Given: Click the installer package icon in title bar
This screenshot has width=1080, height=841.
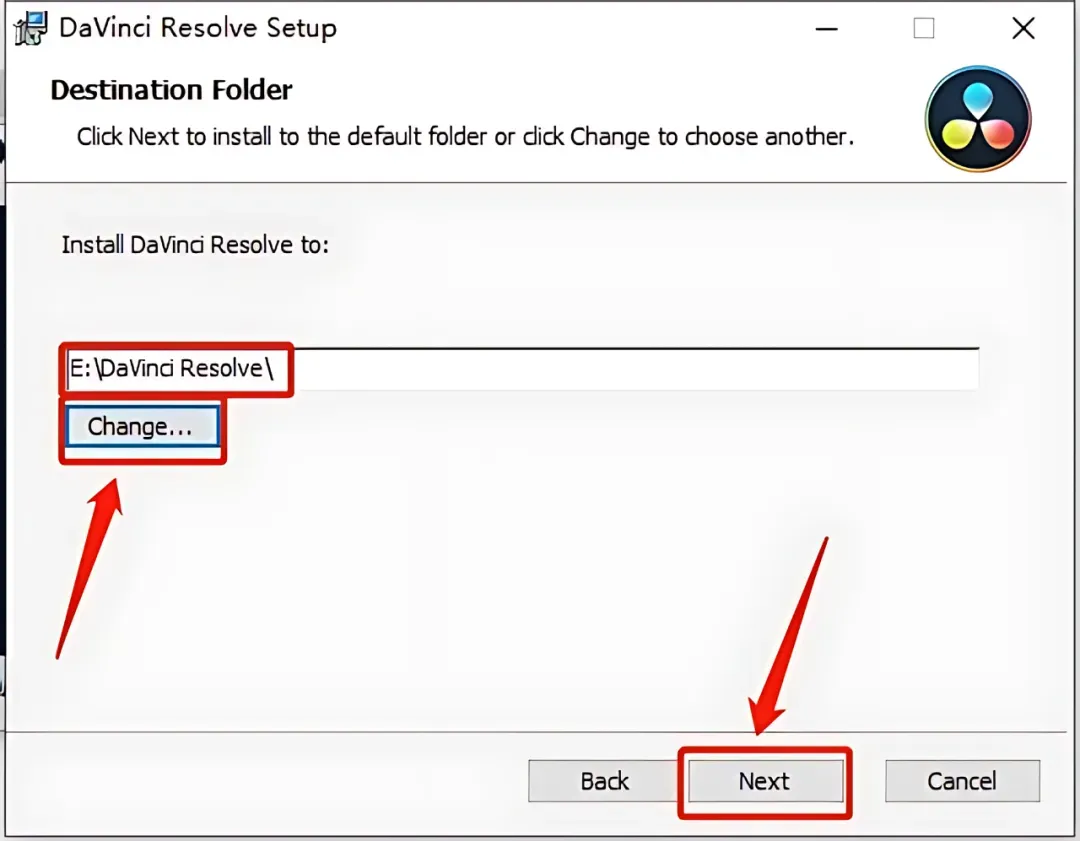Looking at the screenshot, I should (31, 28).
